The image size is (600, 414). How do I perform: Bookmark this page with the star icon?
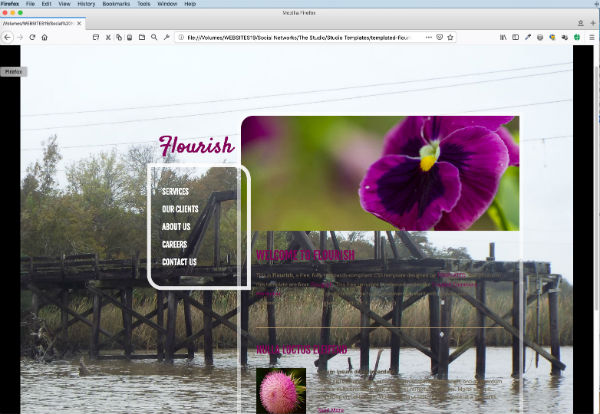click(x=450, y=37)
